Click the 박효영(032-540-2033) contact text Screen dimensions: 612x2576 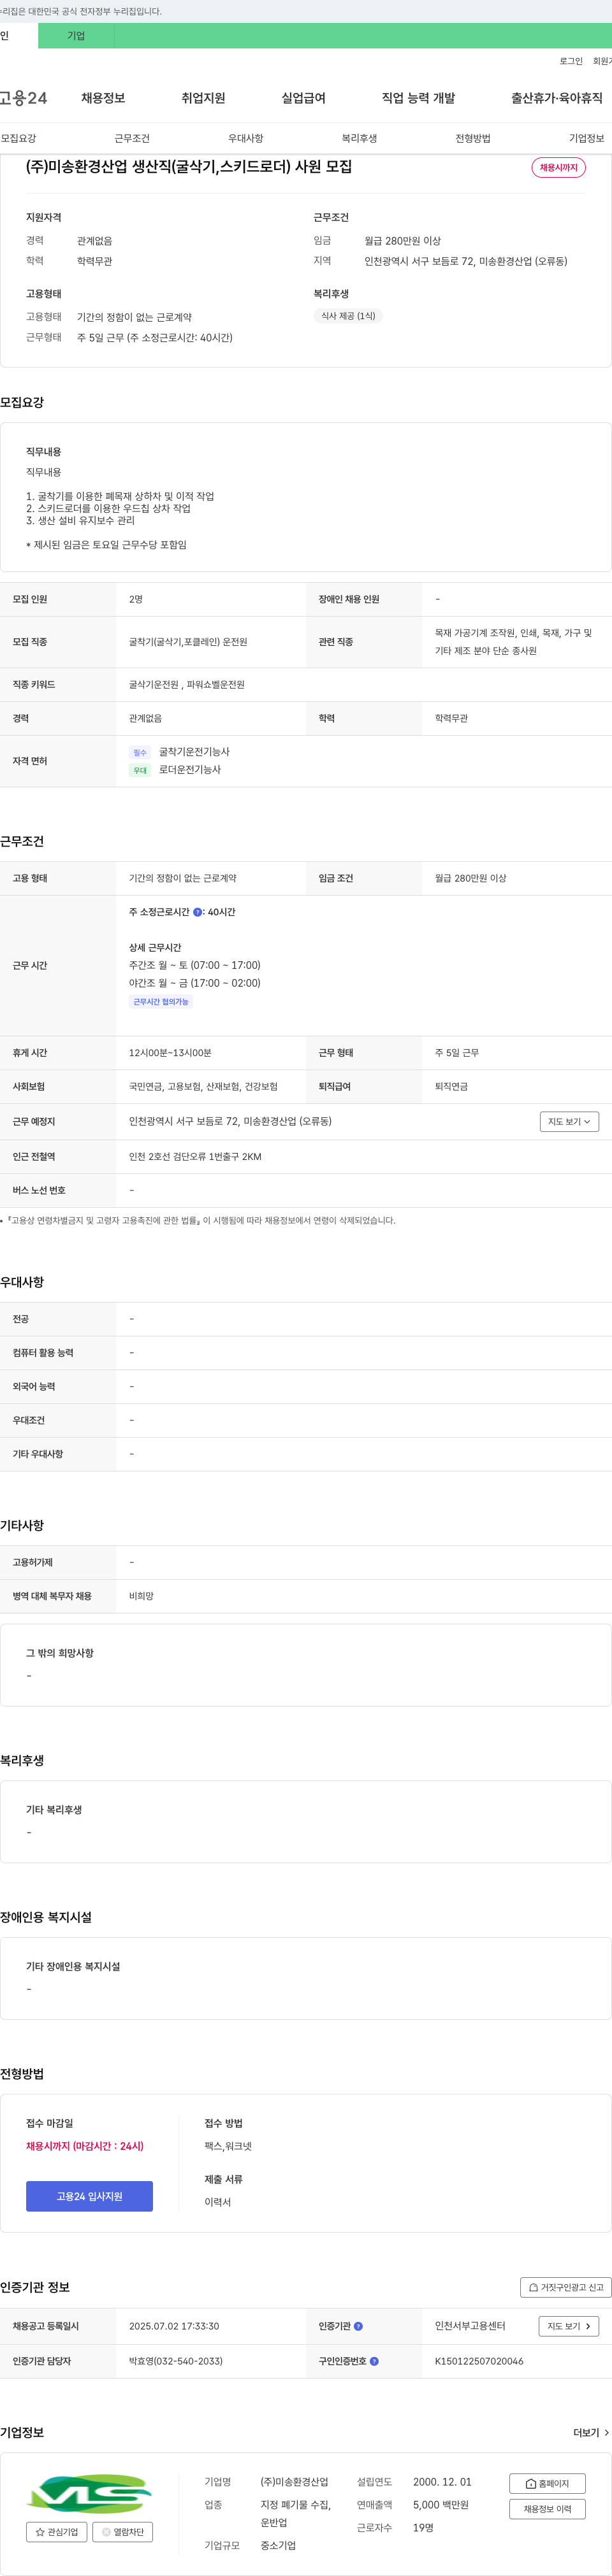(x=176, y=2361)
